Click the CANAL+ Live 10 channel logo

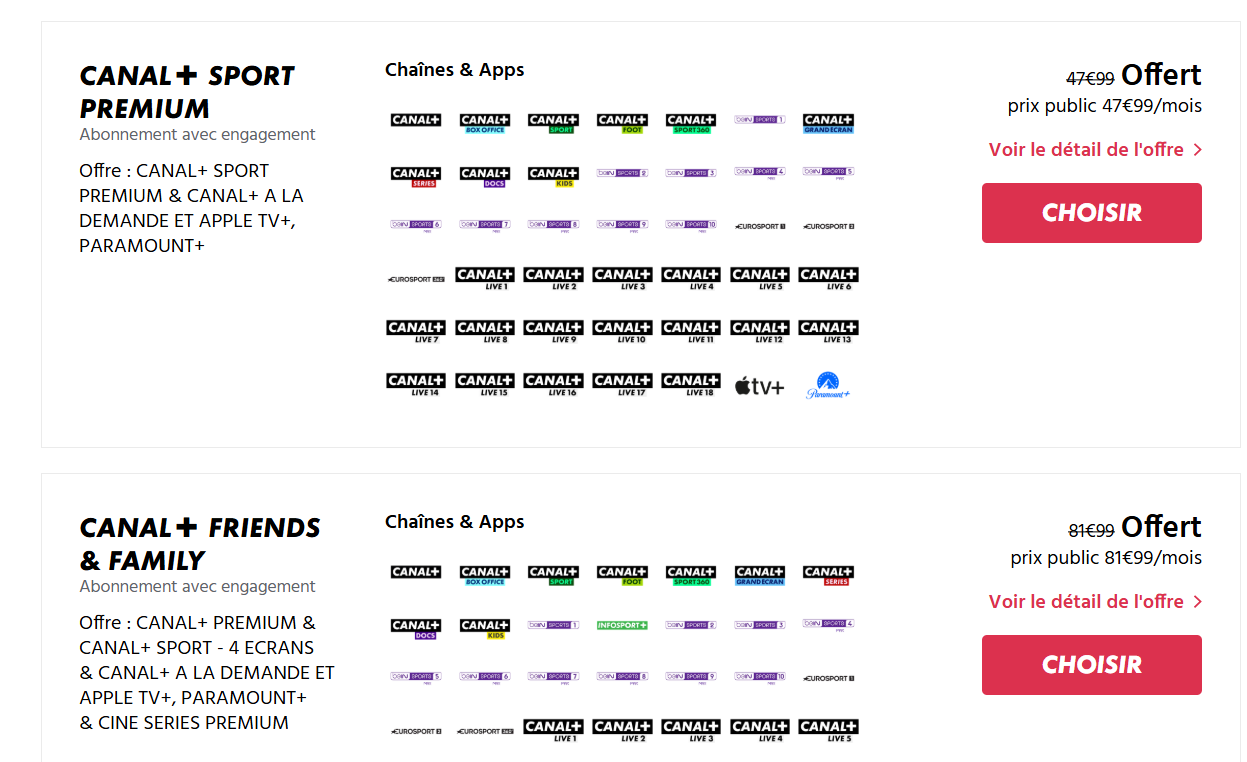point(622,332)
